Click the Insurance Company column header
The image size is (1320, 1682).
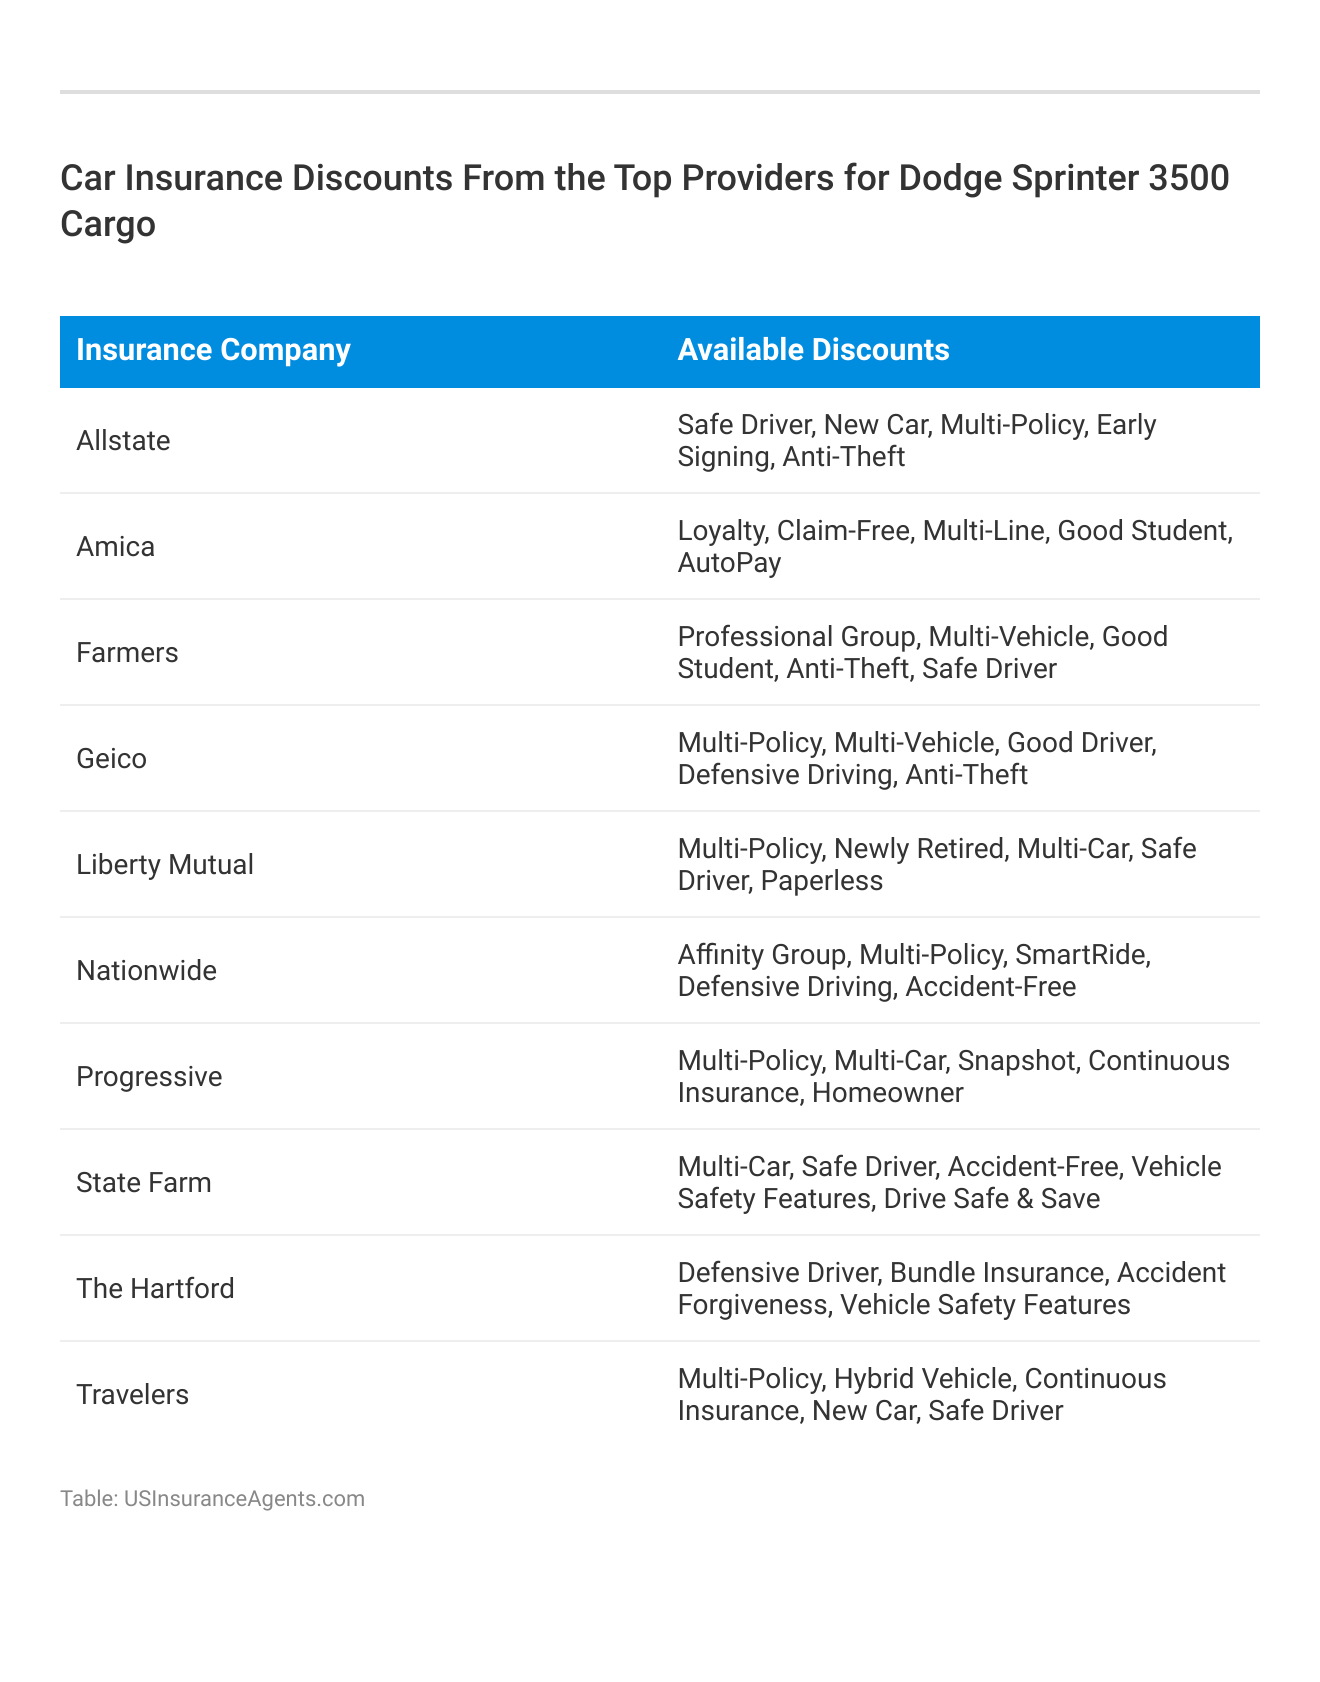tap(213, 350)
